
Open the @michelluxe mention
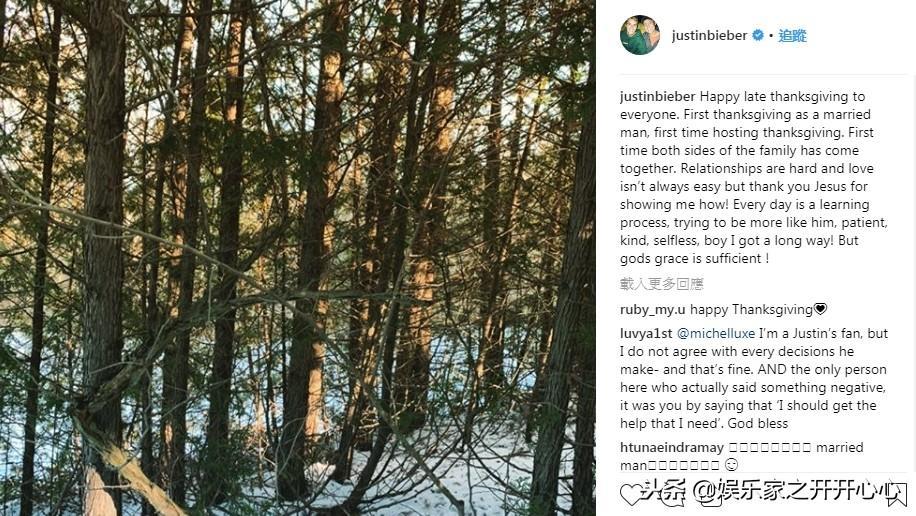[x=718, y=333]
